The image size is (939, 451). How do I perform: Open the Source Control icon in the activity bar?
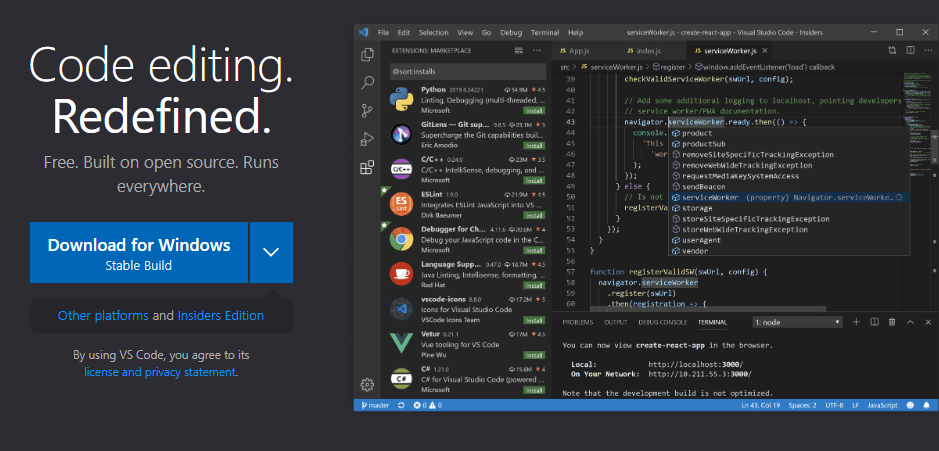[367, 111]
